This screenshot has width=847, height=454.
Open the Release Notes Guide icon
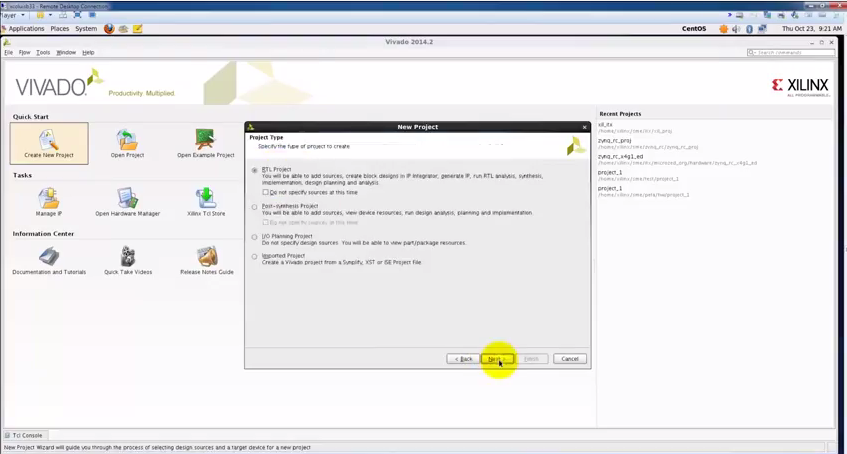pyautogui.click(x=207, y=257)
